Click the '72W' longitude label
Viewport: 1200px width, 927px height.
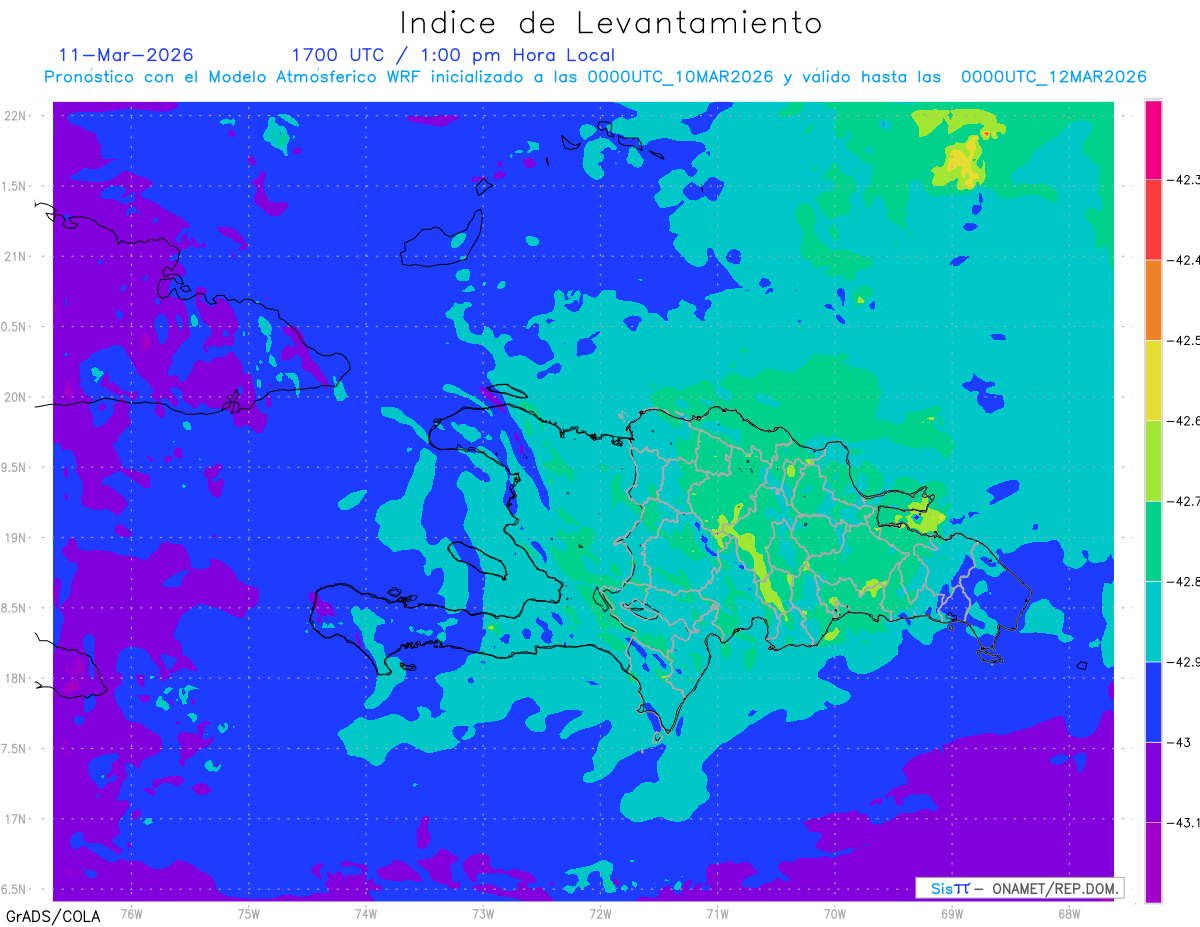(x=600, y=912)
